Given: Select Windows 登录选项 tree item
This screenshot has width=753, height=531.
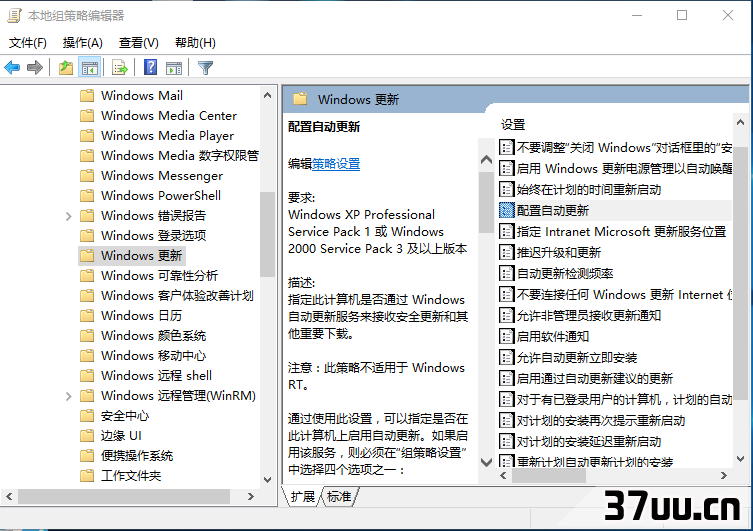Looking at the screenshot, I should tap(153, 235).
